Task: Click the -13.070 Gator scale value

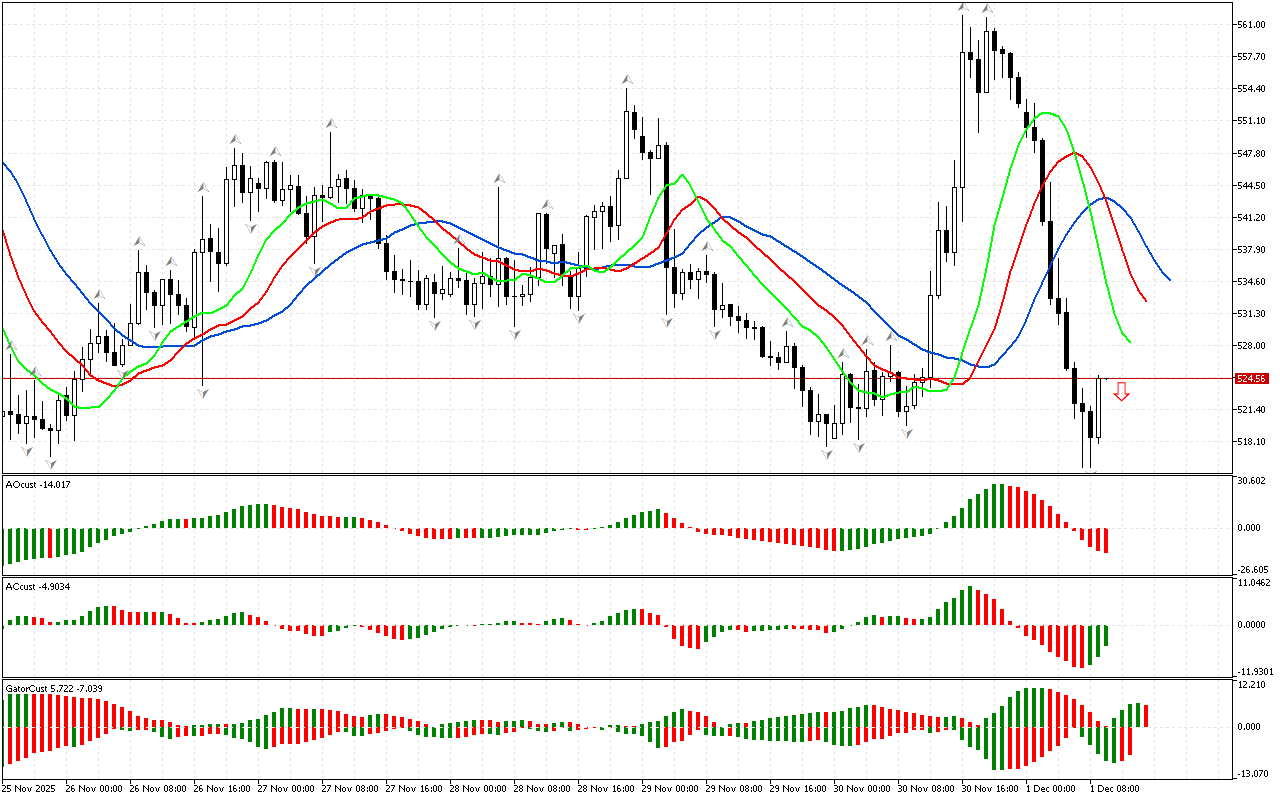Action: tap(1252, 774)
